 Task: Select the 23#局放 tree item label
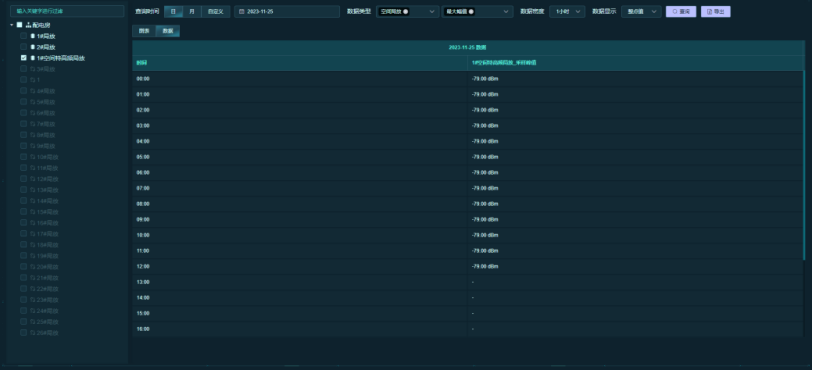click(47, 300)
